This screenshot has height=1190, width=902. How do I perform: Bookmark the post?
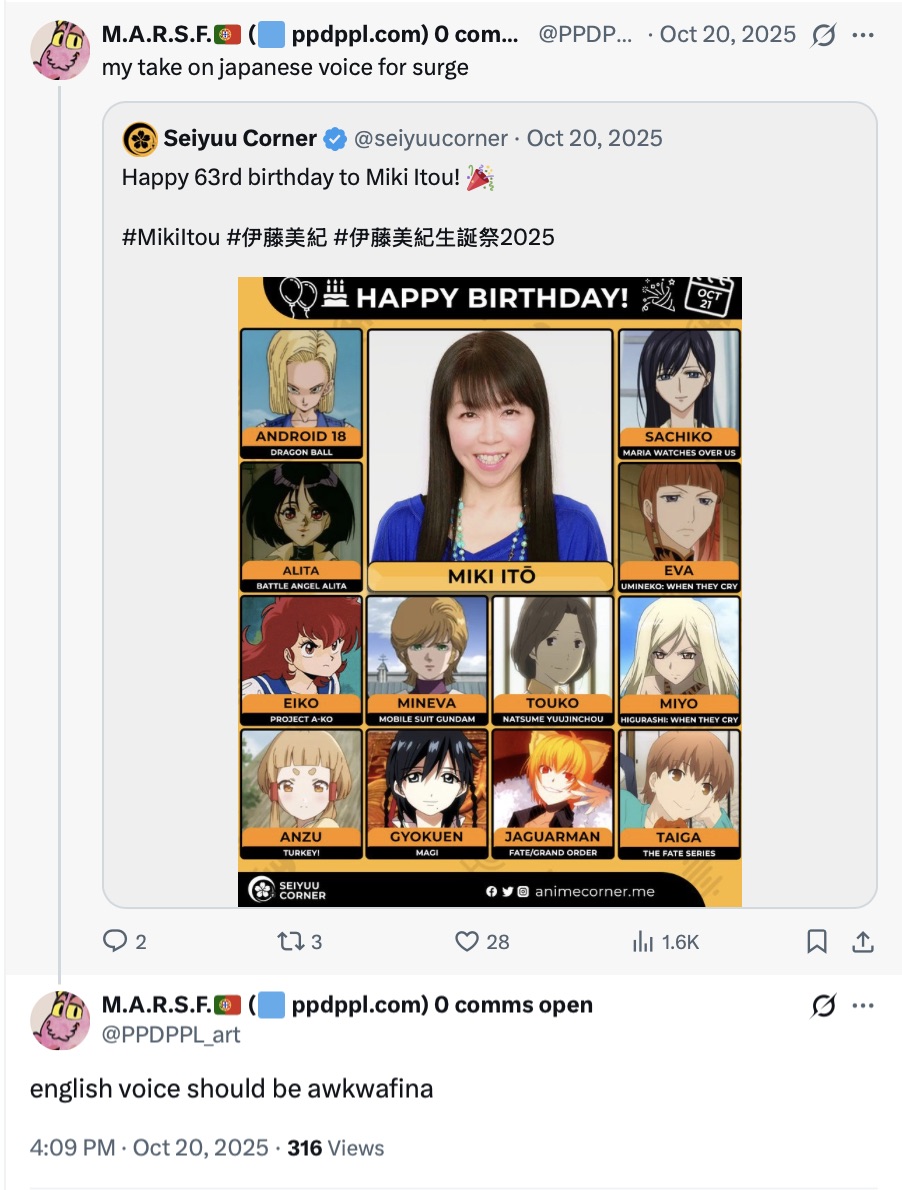(816, 942)
